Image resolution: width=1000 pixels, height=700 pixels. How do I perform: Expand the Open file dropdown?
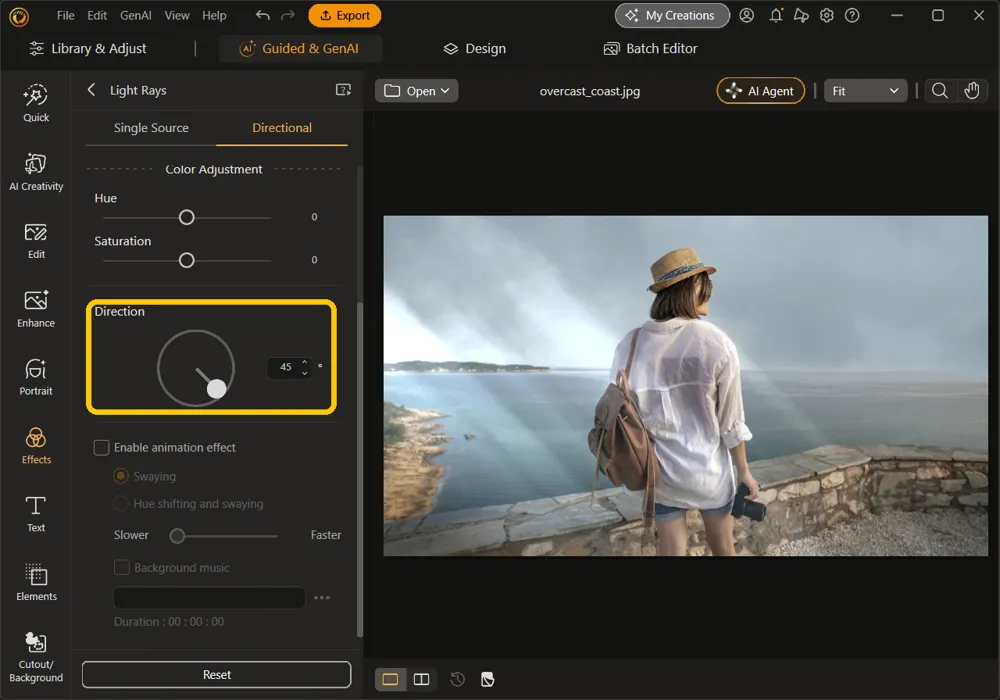click(416, 91)
